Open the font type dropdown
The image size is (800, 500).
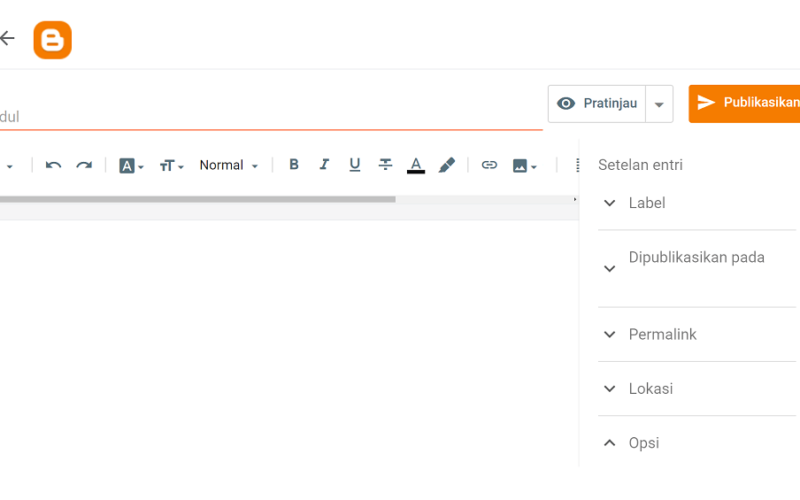(131, 166)
